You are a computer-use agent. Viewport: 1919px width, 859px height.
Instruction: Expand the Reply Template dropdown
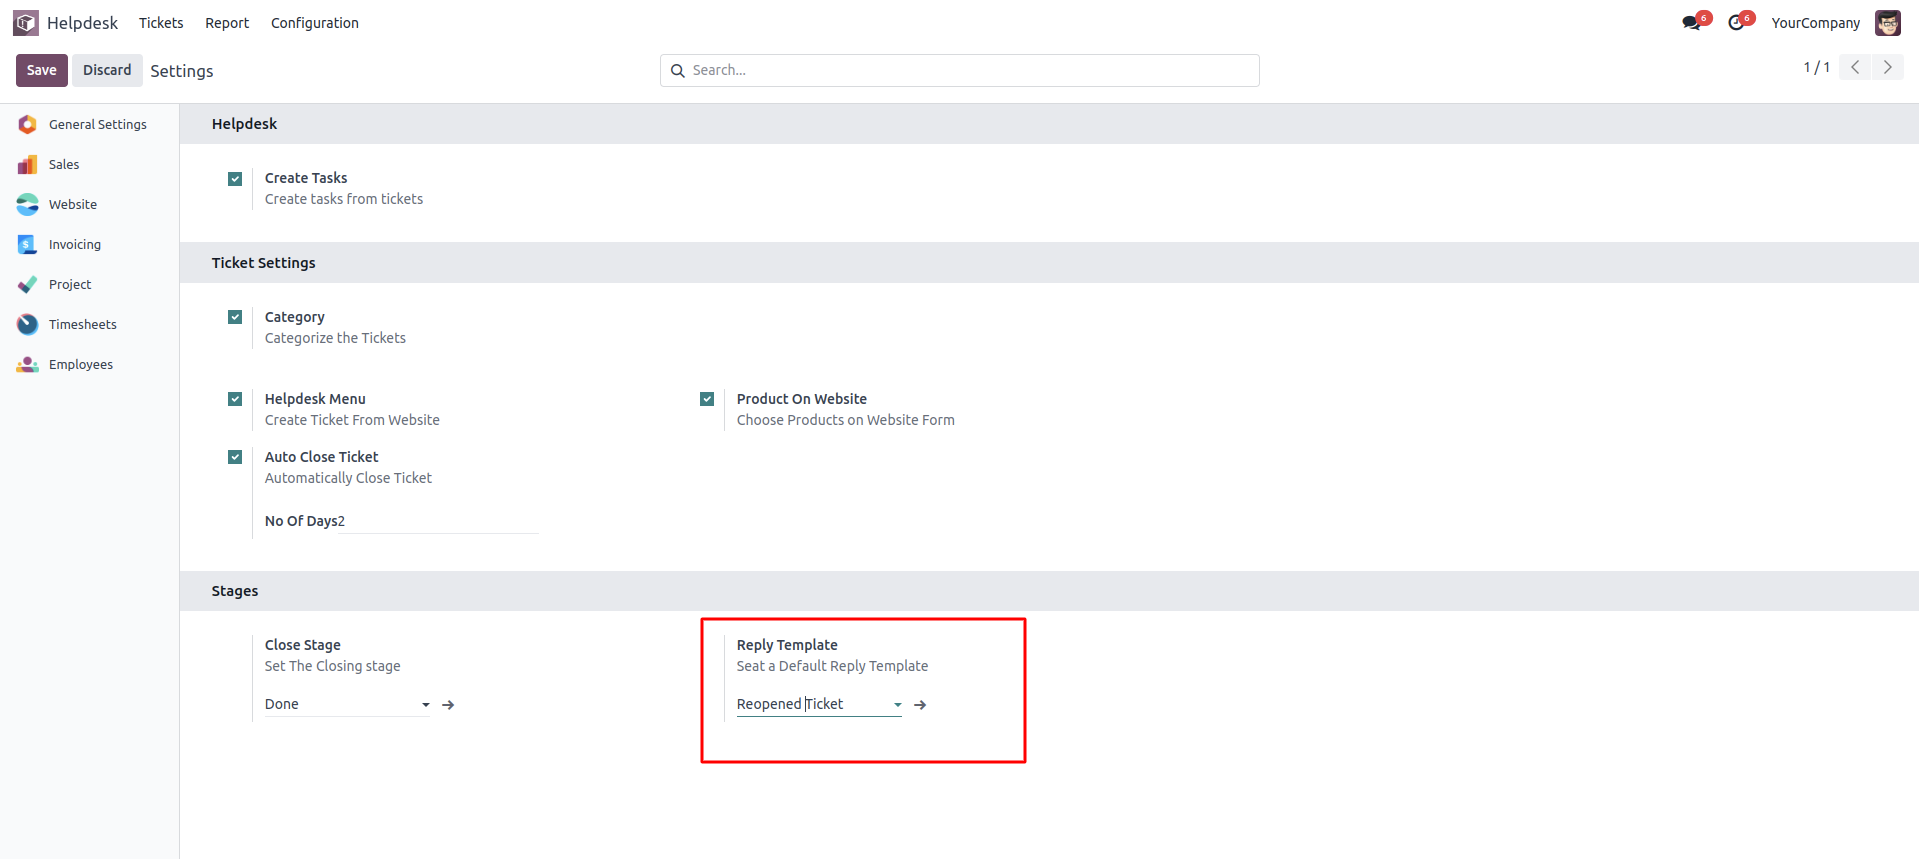[898, 705]
